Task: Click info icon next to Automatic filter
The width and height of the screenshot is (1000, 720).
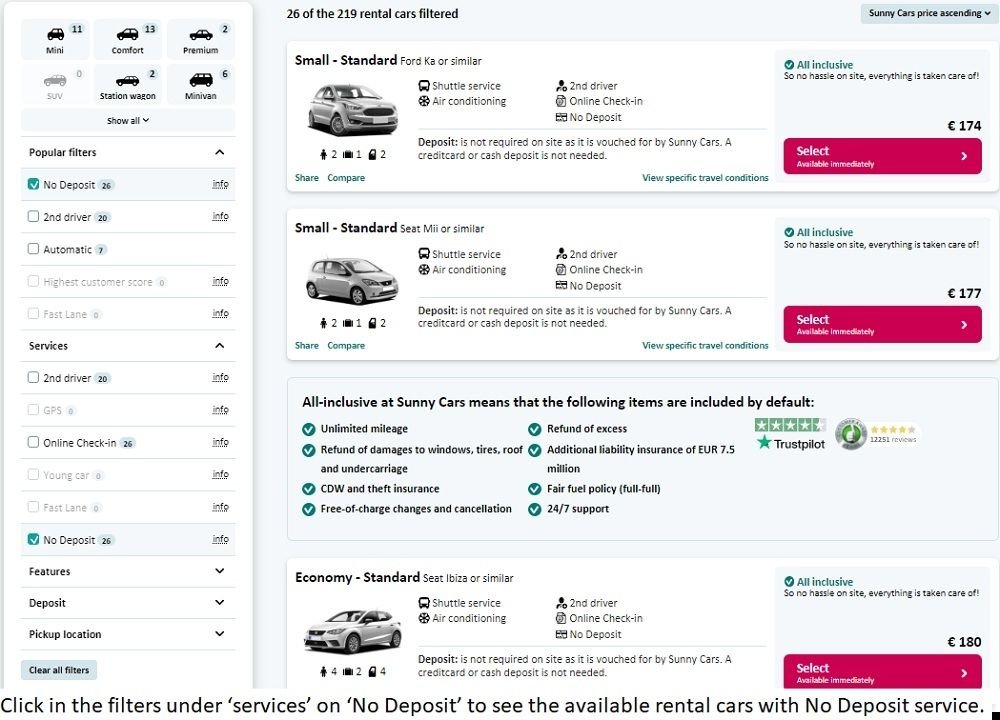Action: 220,249
